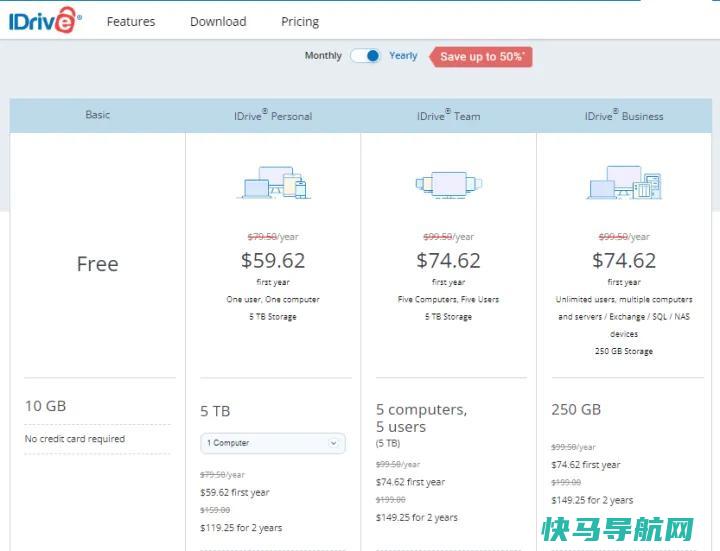Viewport: 720px width, 551px height.
Task: Toggle the Monthly/Yearly billing switch
Action: point(365,56)
